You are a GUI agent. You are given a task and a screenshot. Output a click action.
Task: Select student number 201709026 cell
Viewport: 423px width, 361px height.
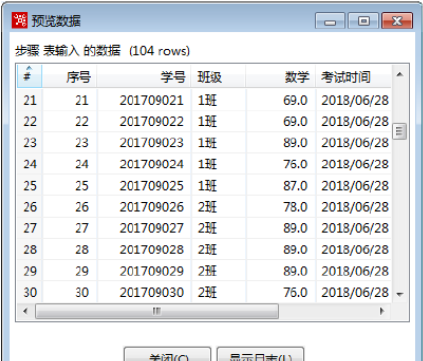pyautogui.click(x=144, y=207)
